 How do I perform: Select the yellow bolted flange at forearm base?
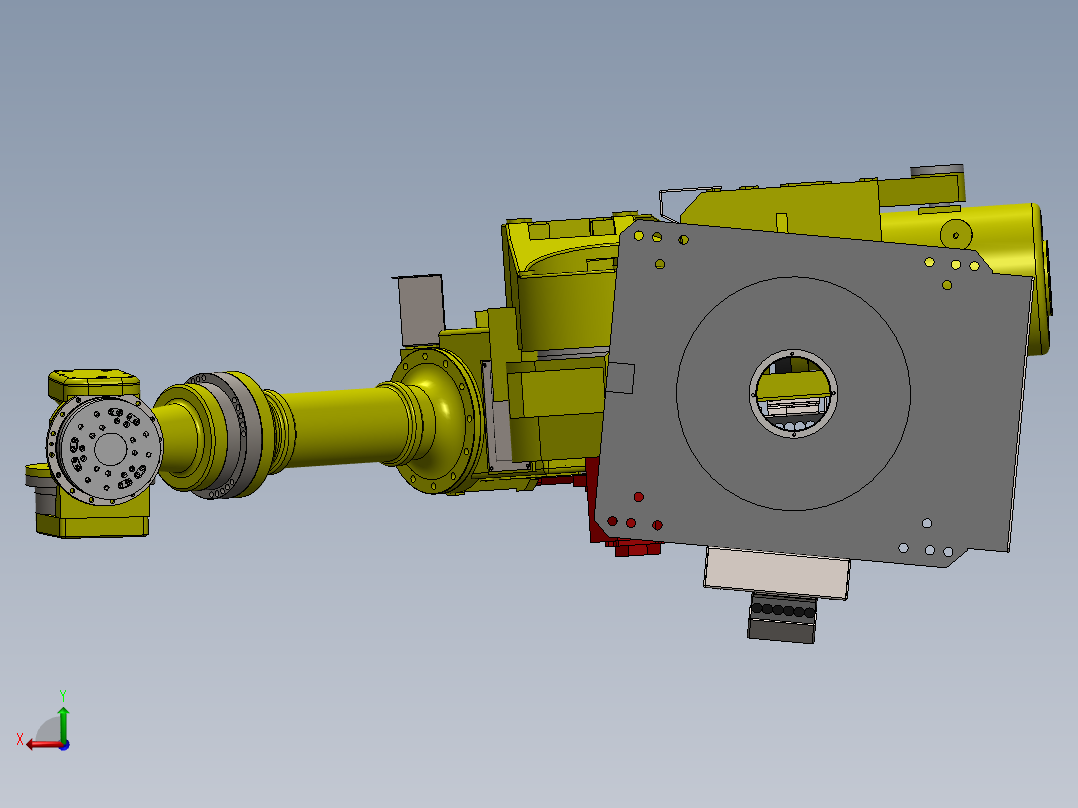coord(438,420)
